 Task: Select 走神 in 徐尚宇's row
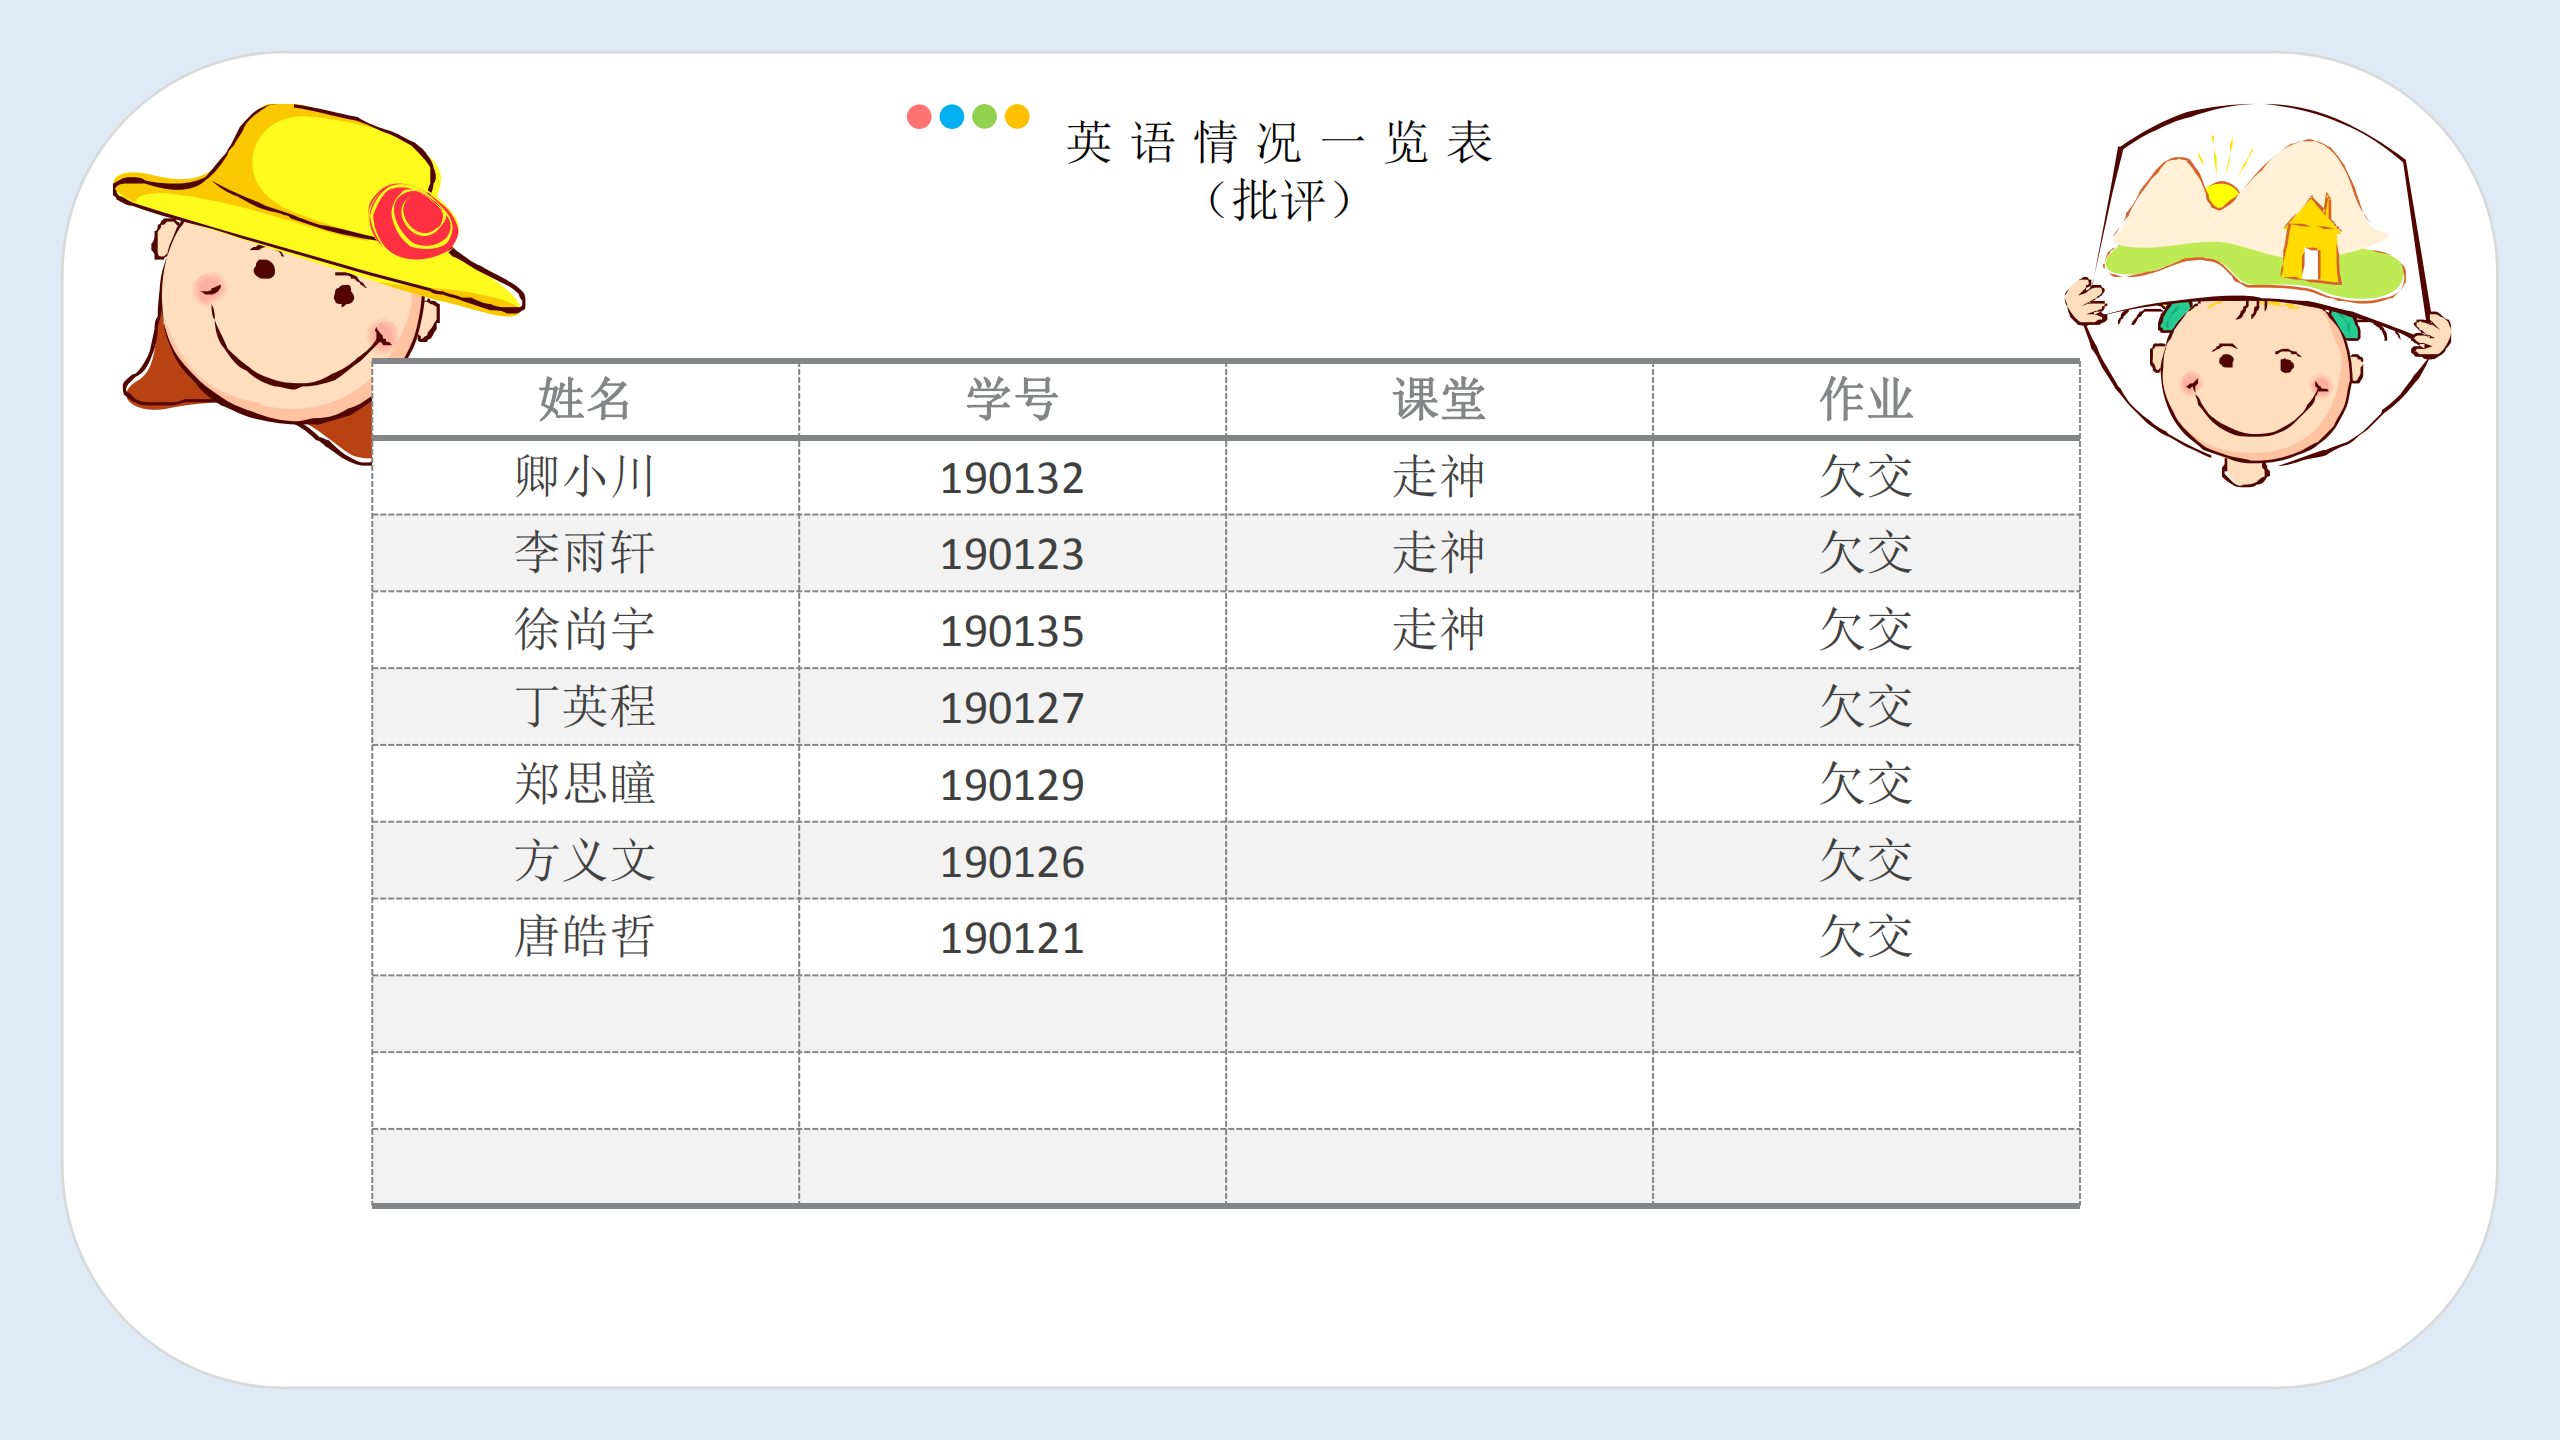click(1439, 629)
